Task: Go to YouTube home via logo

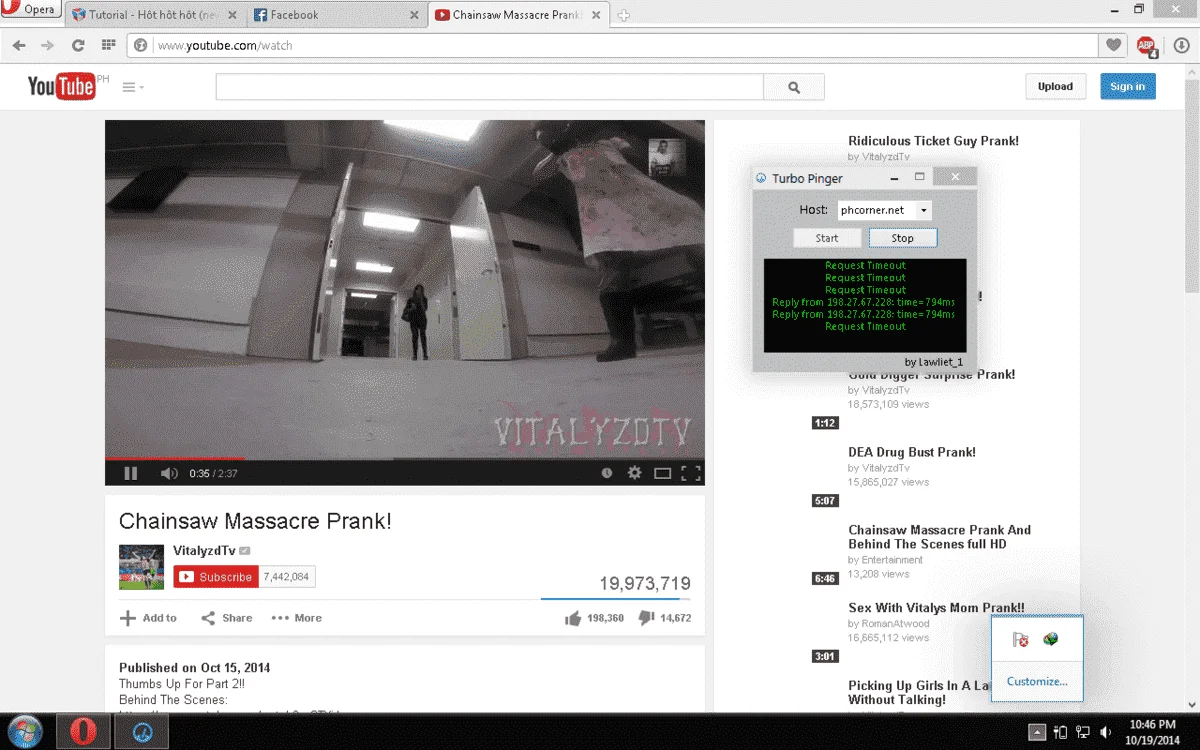Action: [x=62, y=86]
